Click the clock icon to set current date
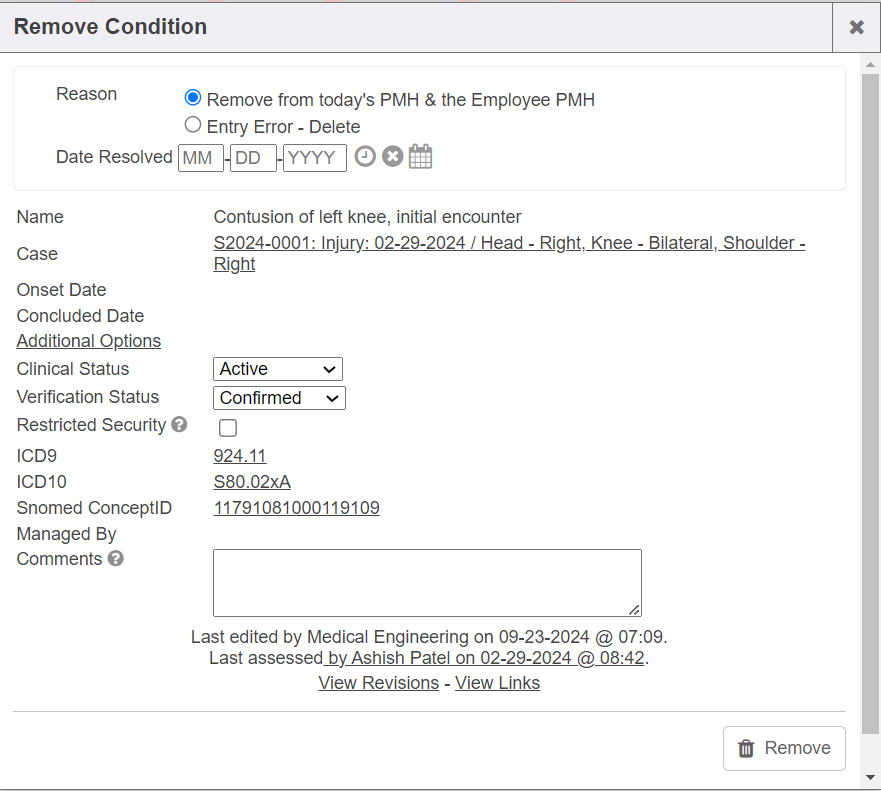 tap(365, 157)
